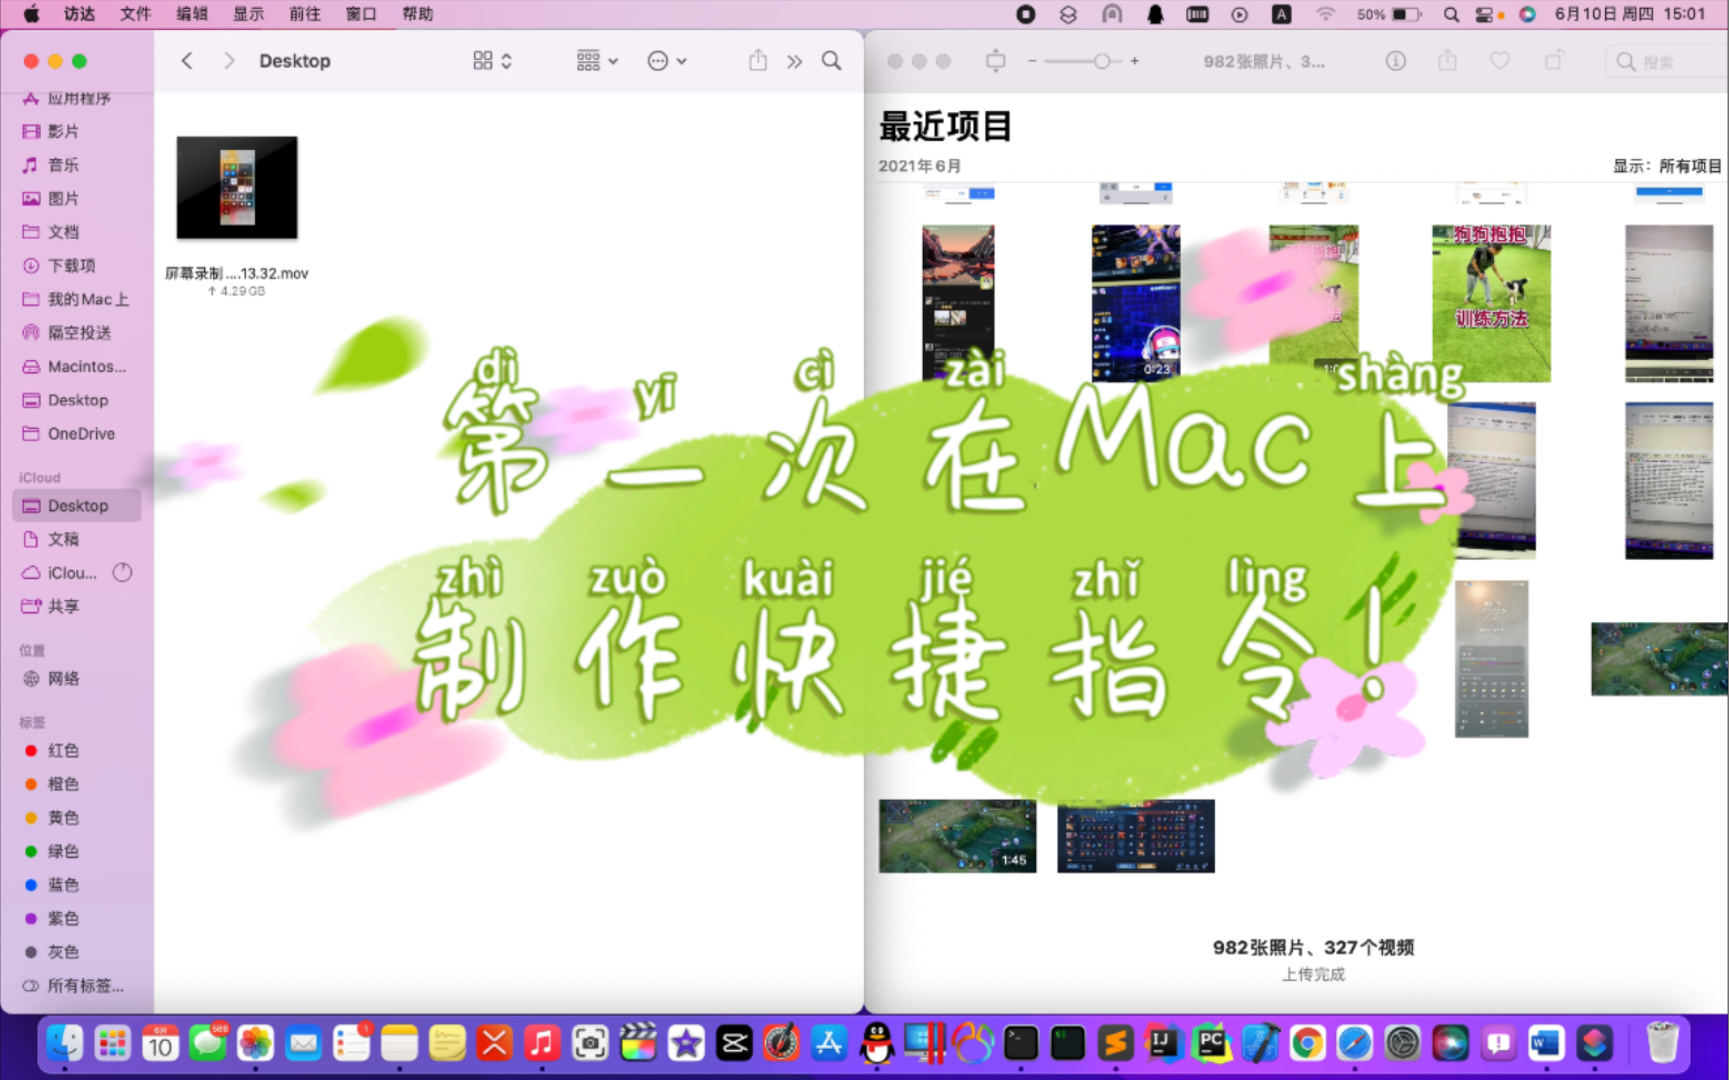Screen dimensions: 1729x1080
Task: Click the Wi-Fi icon in the menu bar
Action: (x=1326, y=14)
